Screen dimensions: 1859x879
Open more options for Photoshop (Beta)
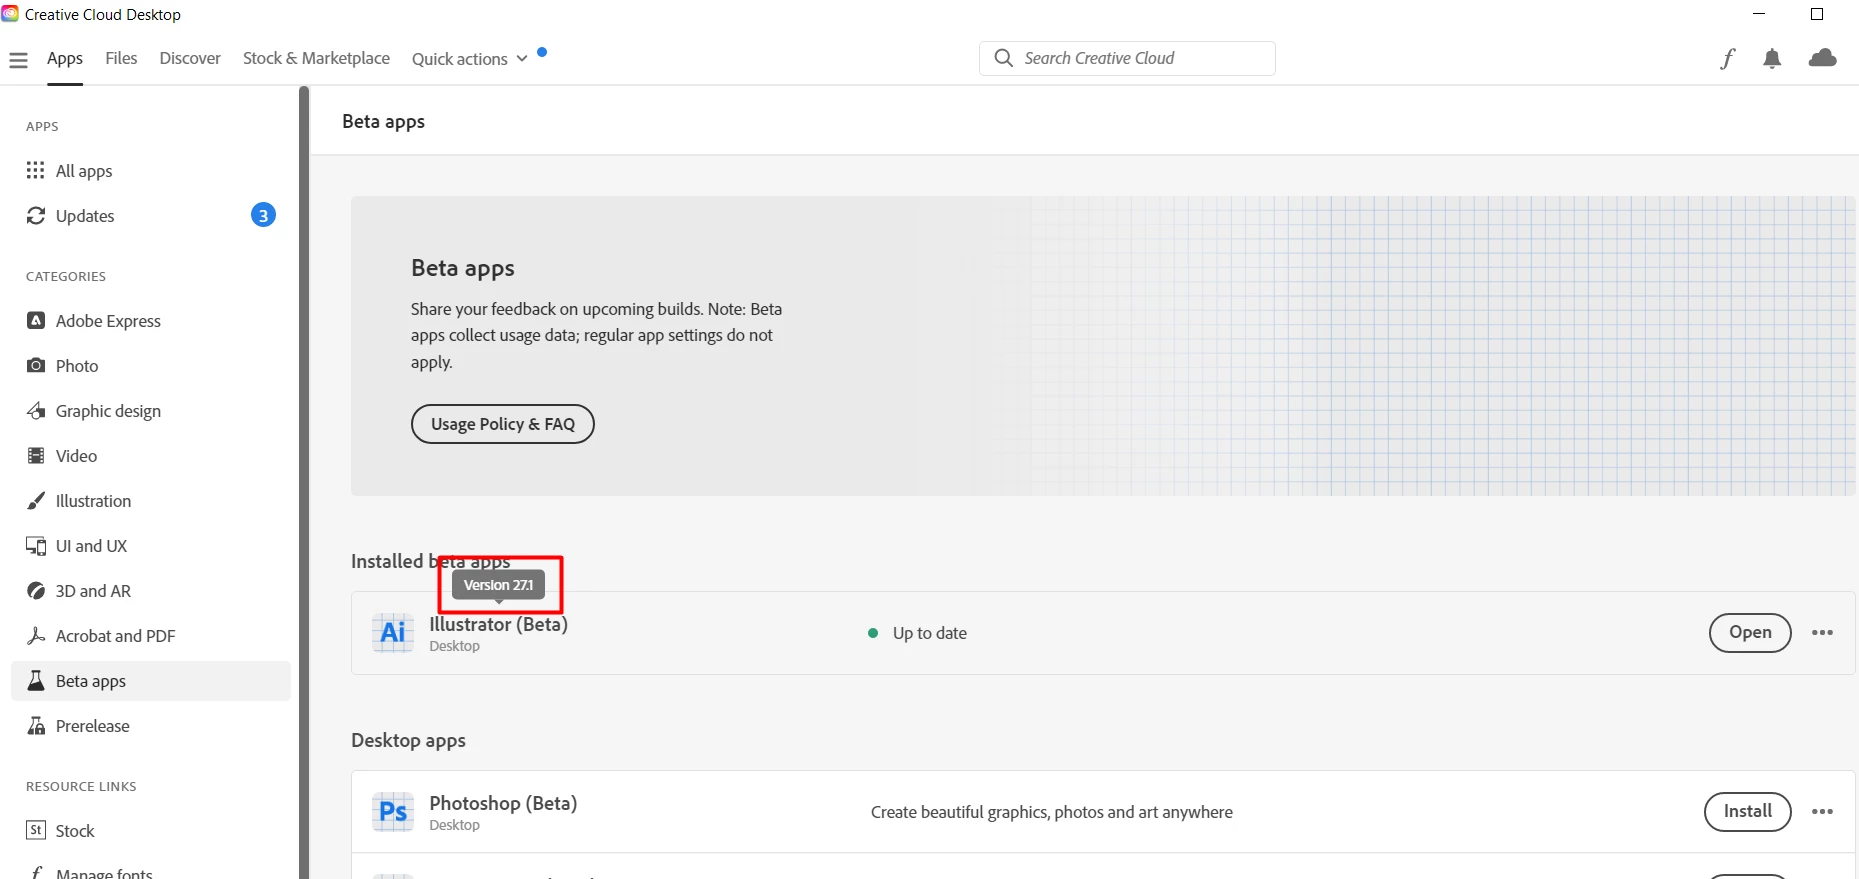coord(1822,811)
